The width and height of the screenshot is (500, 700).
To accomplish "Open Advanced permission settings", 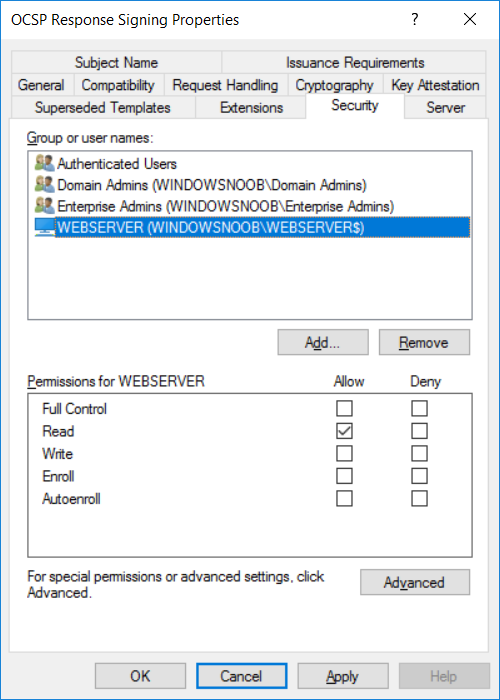I will tap(415, 582).
